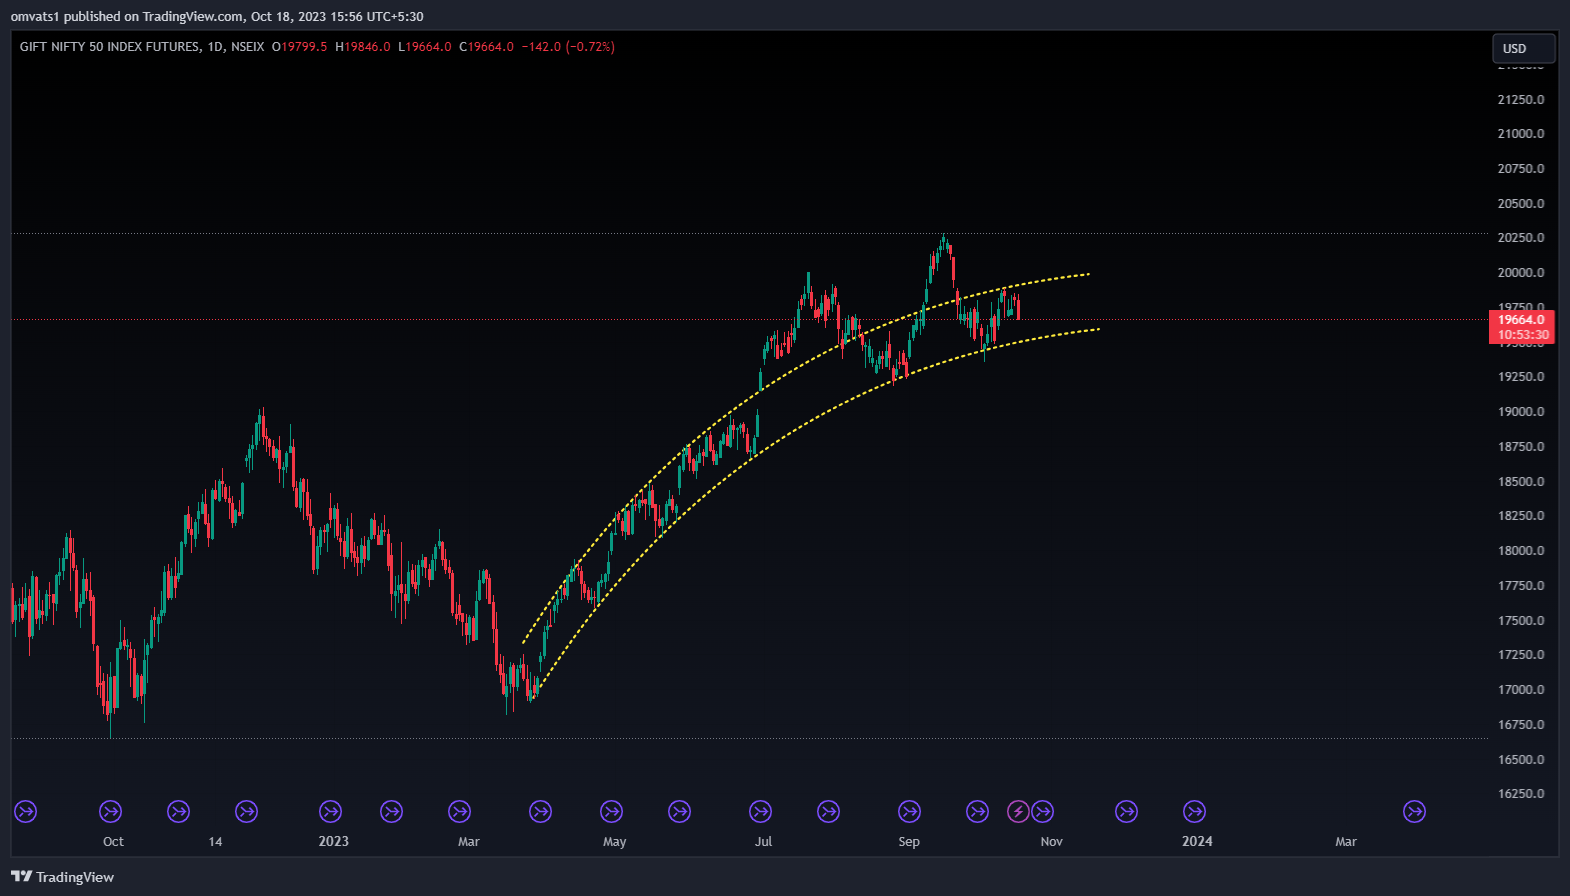The image size is (1570, 896).
Task: Click the lightning bolt event icon
Action: 1018,811
